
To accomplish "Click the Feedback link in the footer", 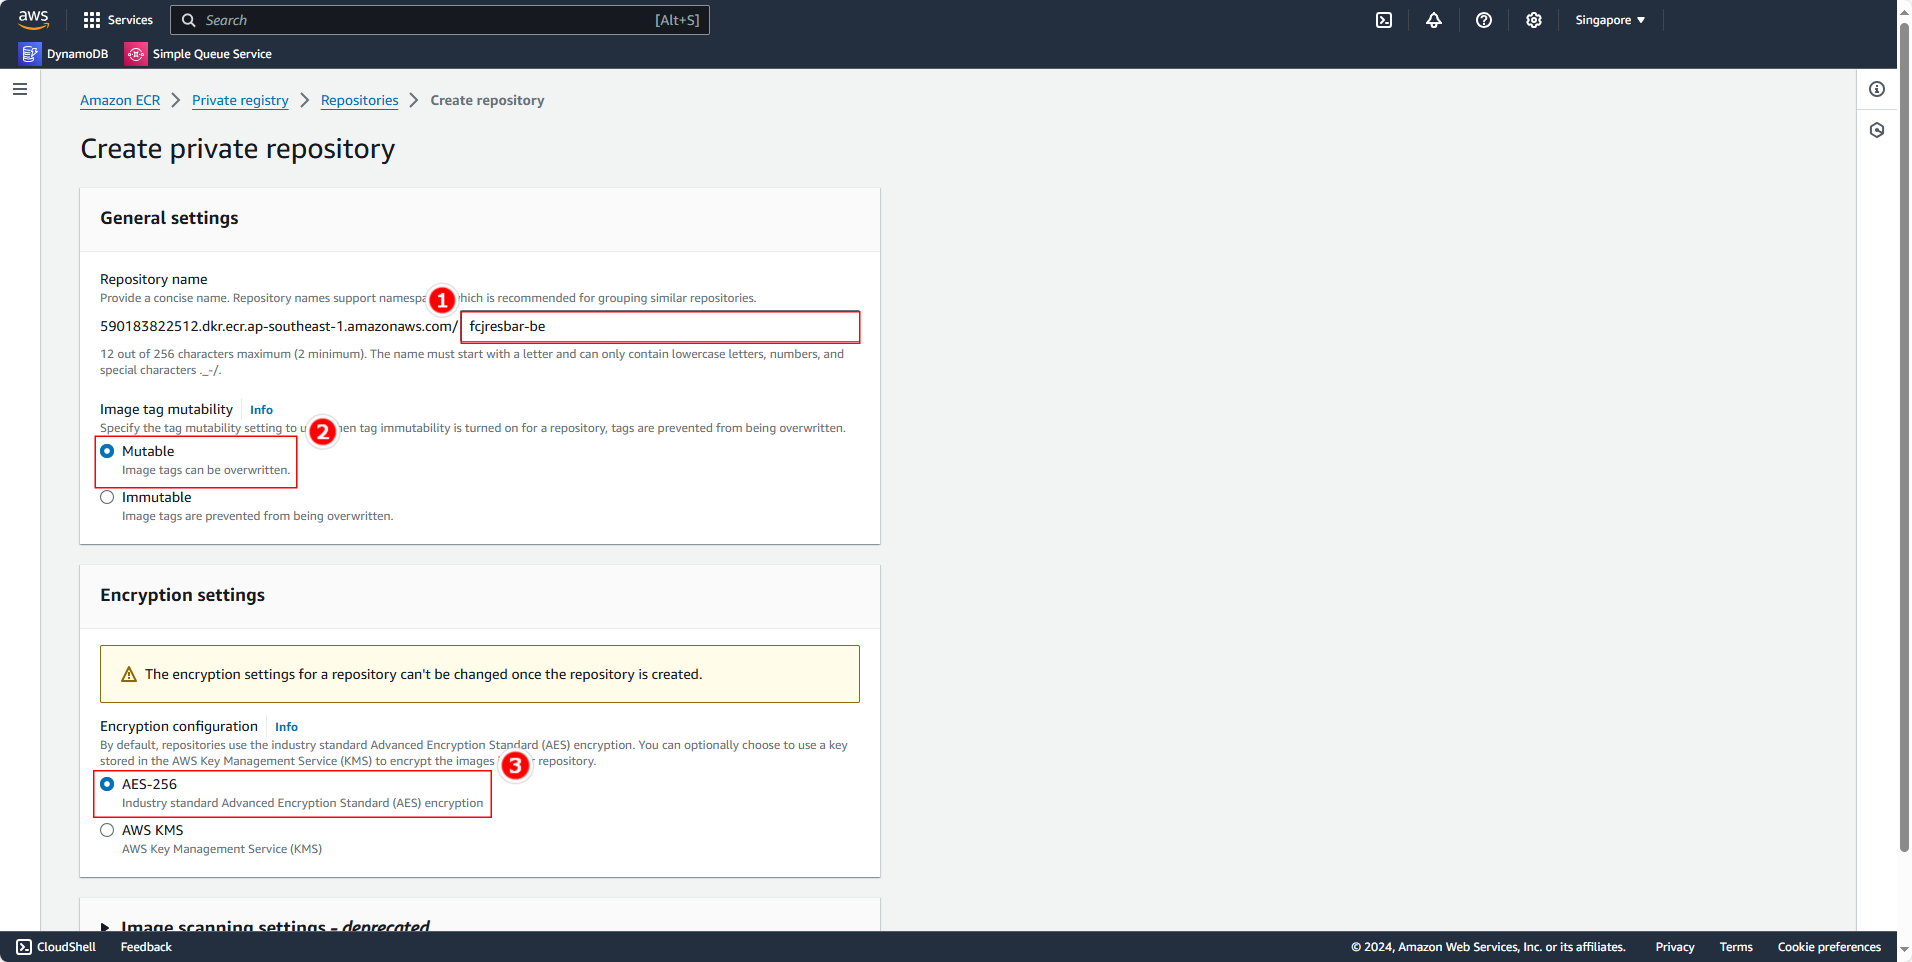I will [x=146, y=947].
